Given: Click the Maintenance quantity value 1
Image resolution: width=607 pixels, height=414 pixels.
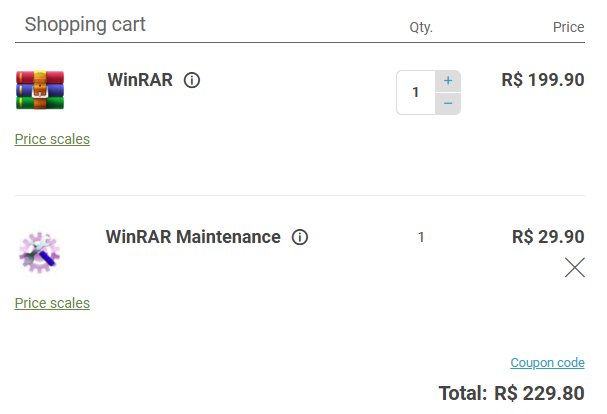Looking at the screenshot, I should point(421,237).
